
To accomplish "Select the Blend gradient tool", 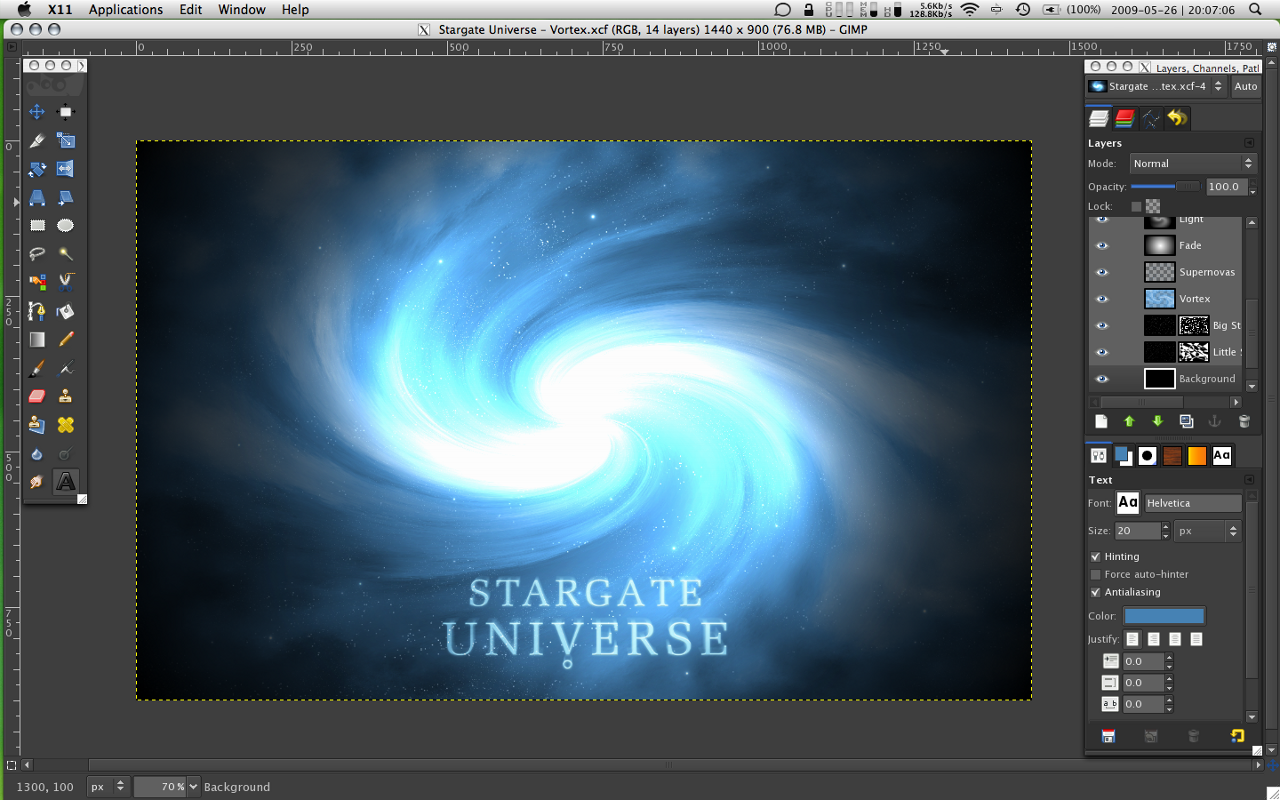I will 37,340.
